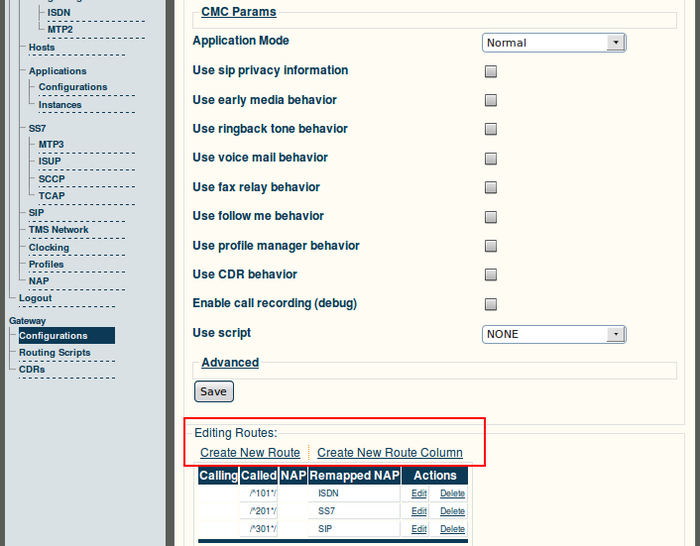700x546 pixels.
Task: Open TMS Network in sidebar
Action: [x=58, y=230]
